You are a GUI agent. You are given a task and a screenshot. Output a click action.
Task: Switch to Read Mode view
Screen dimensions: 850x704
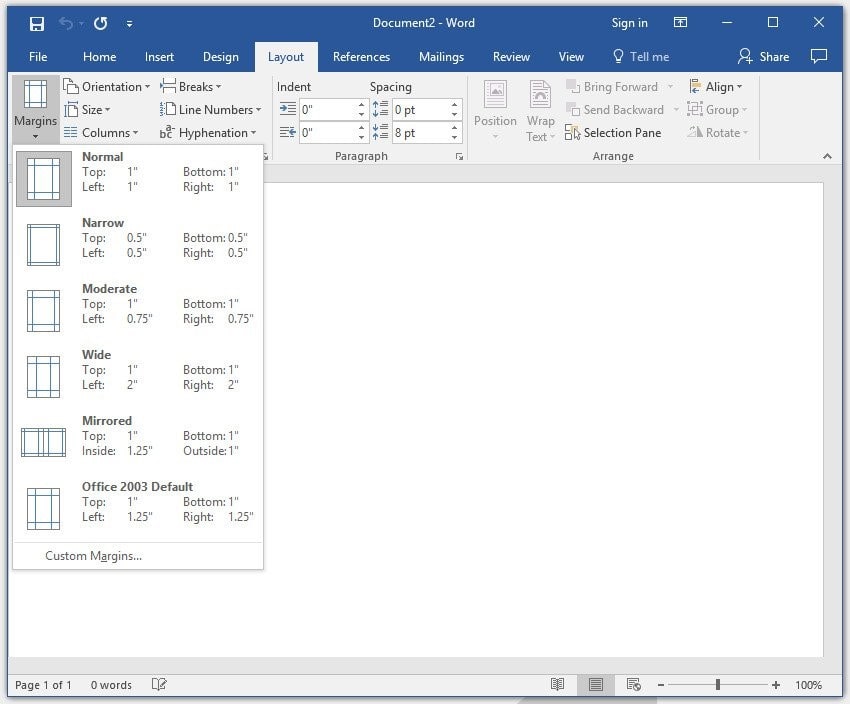click(x=557, y=684)
